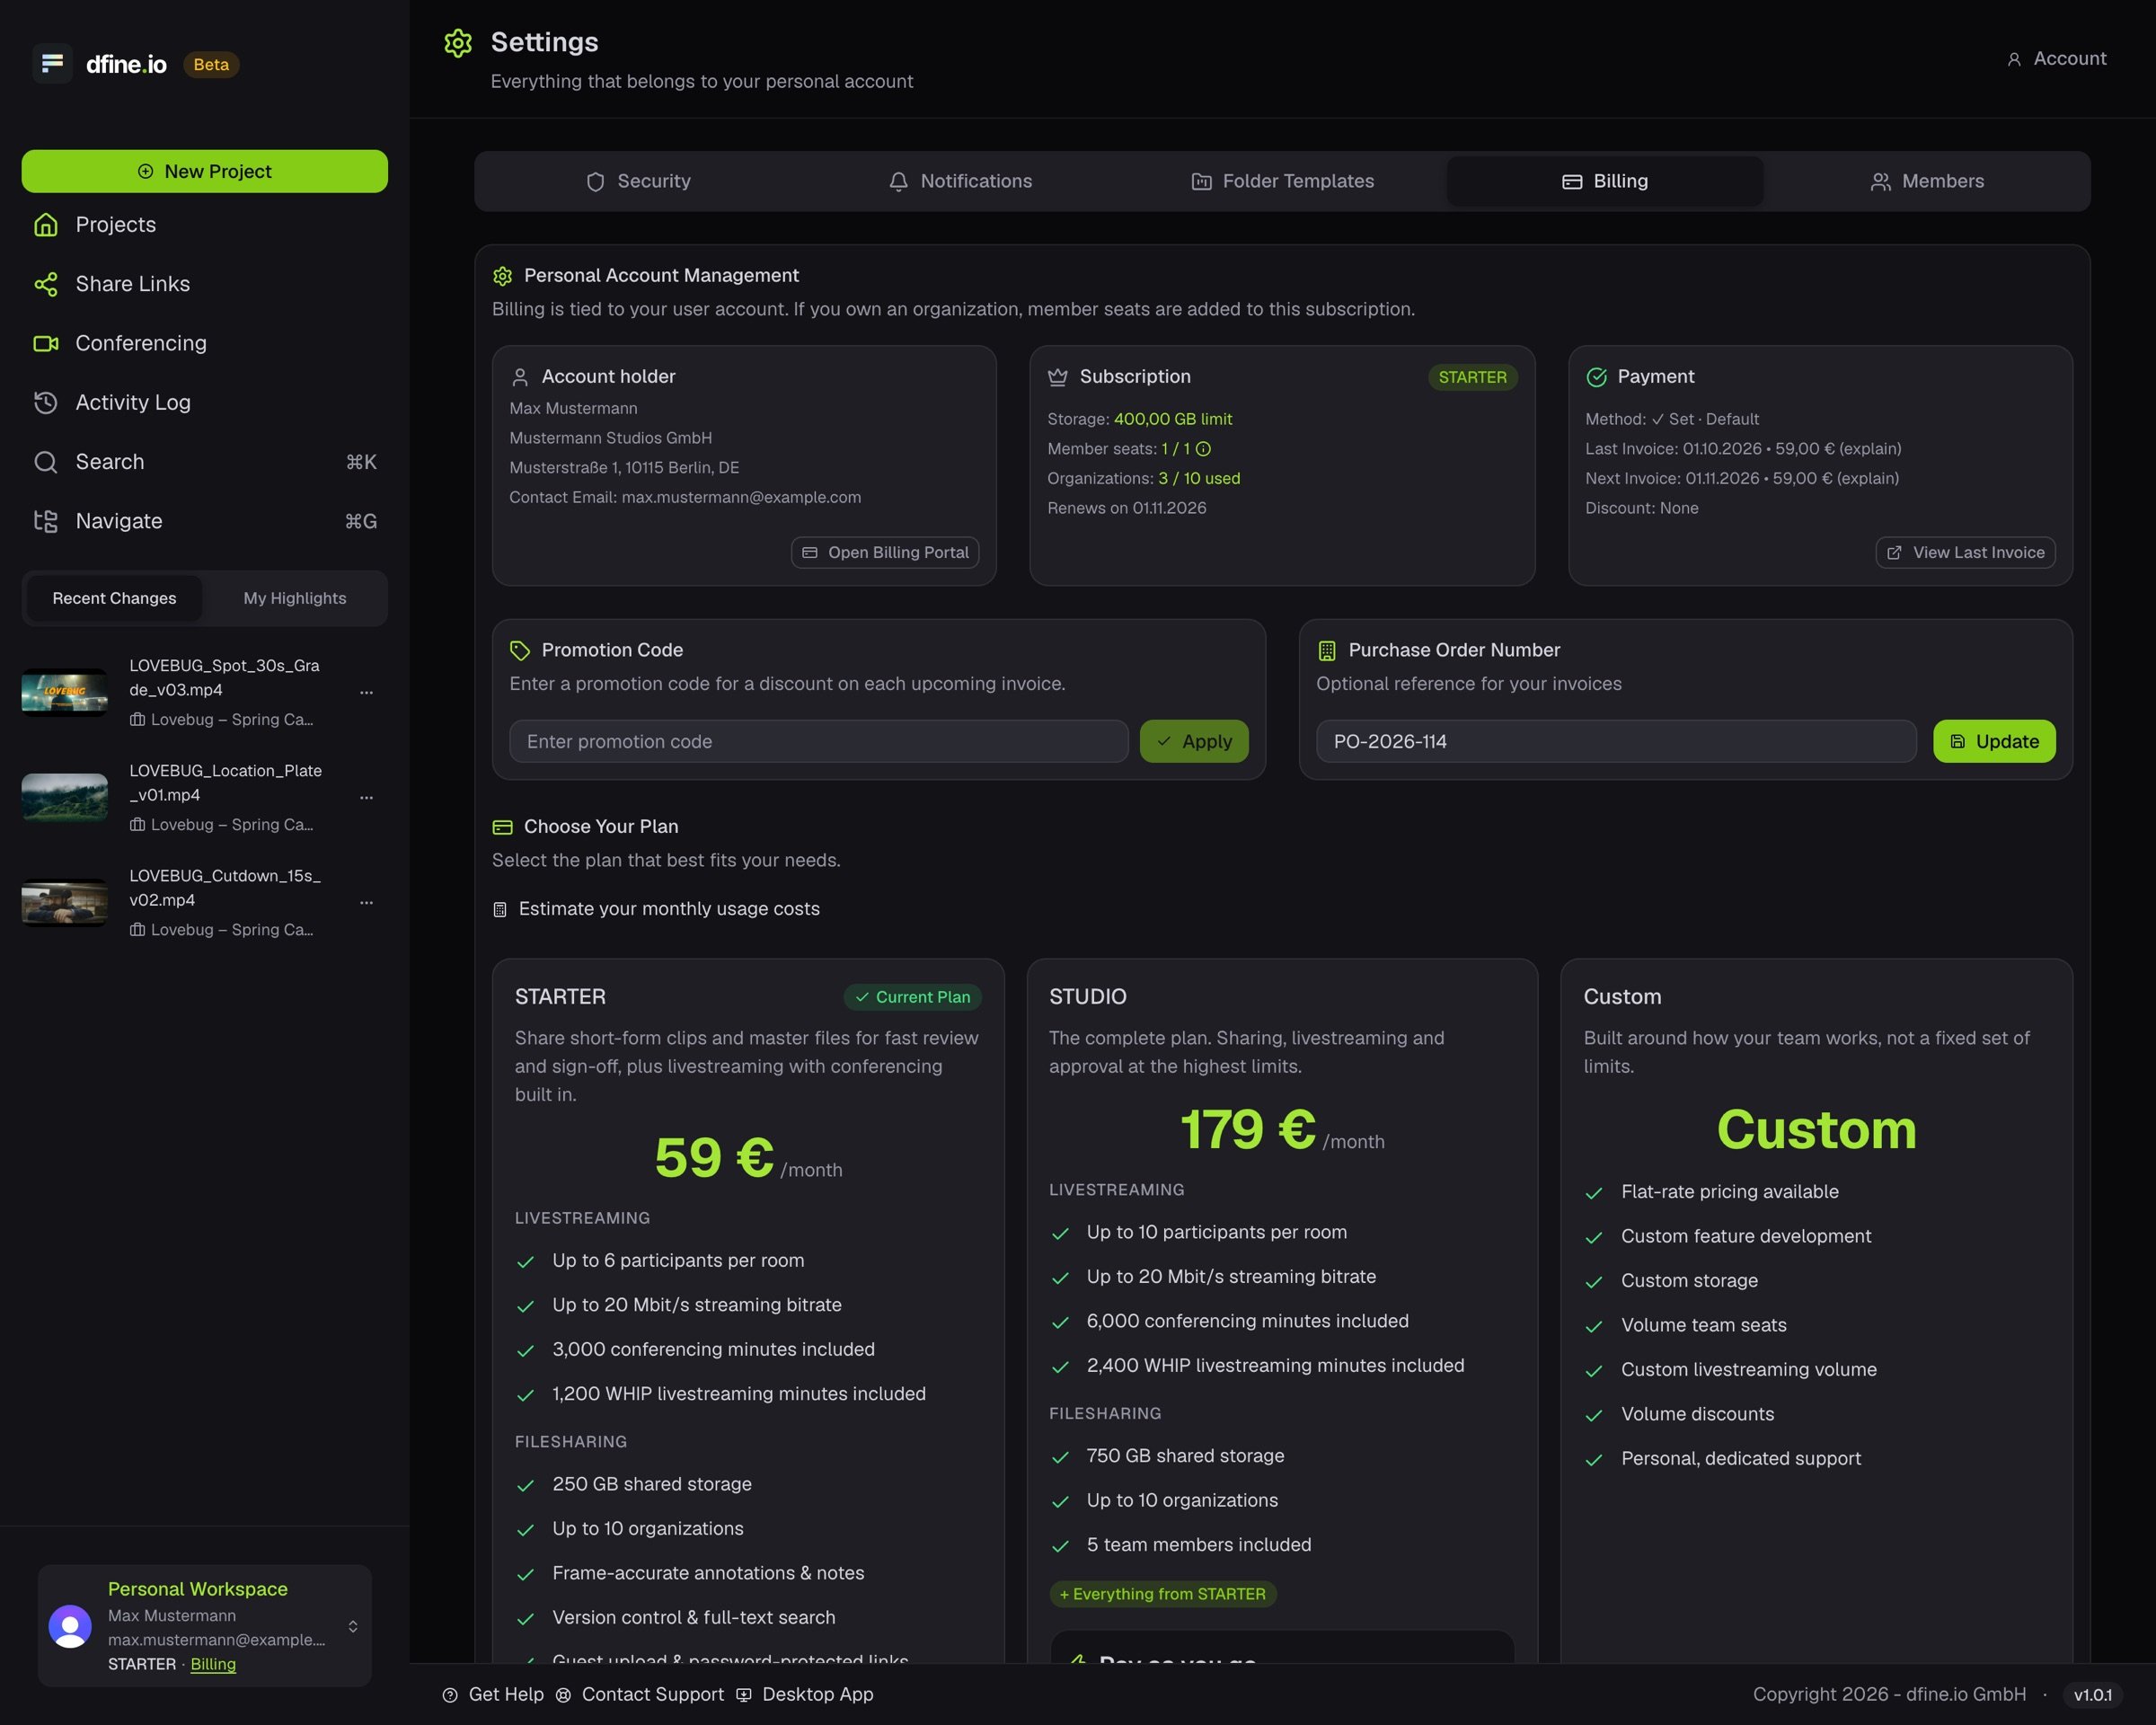Expand the Personal Workspace switcher

(353, 1626)
